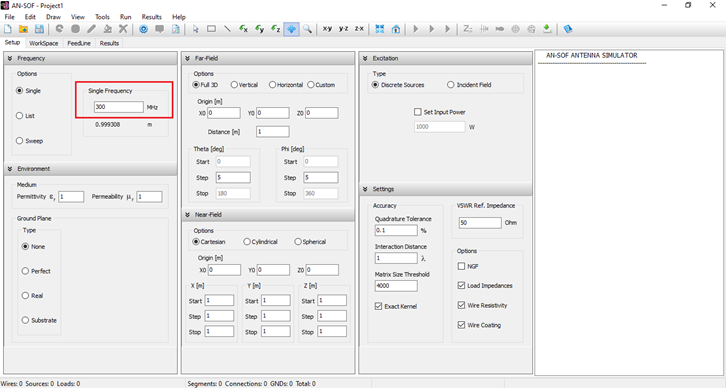Click the far-field Distance input field
This screenshot has width=726, height=389.
coord(273,132)
